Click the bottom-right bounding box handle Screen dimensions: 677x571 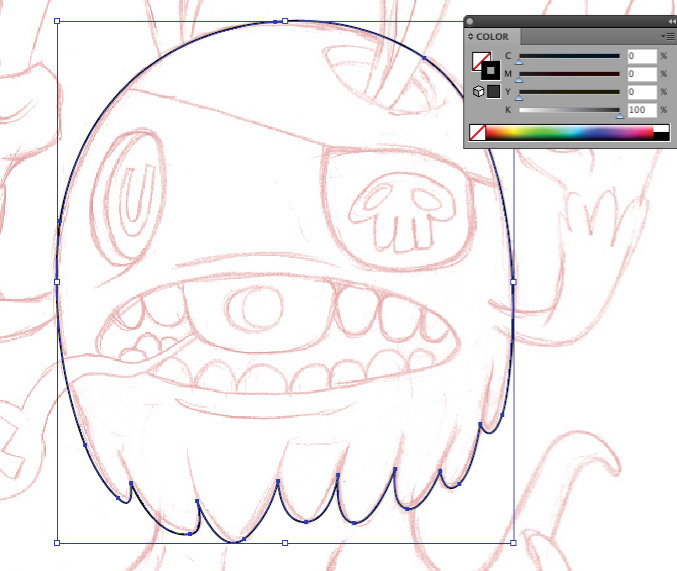click(x=513, y=543)
